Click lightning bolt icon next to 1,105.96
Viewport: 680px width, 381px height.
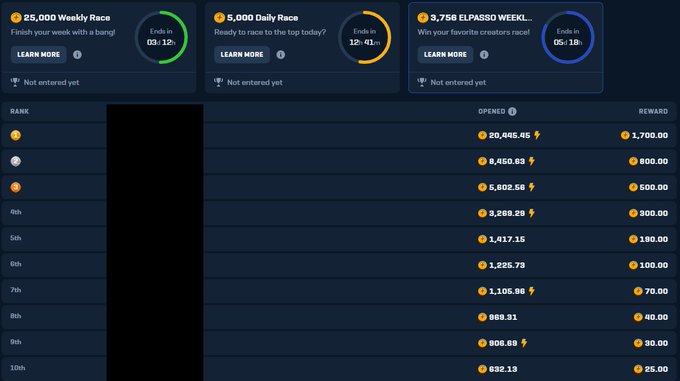[532, 291]
